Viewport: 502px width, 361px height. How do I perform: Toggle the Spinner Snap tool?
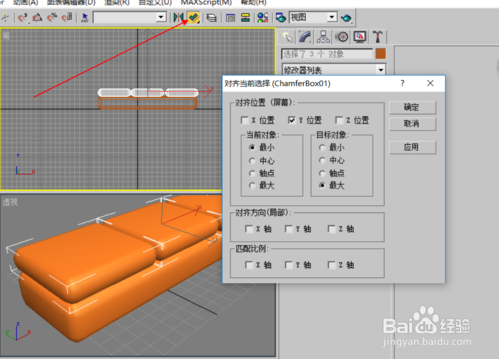(x=67, y=17)
